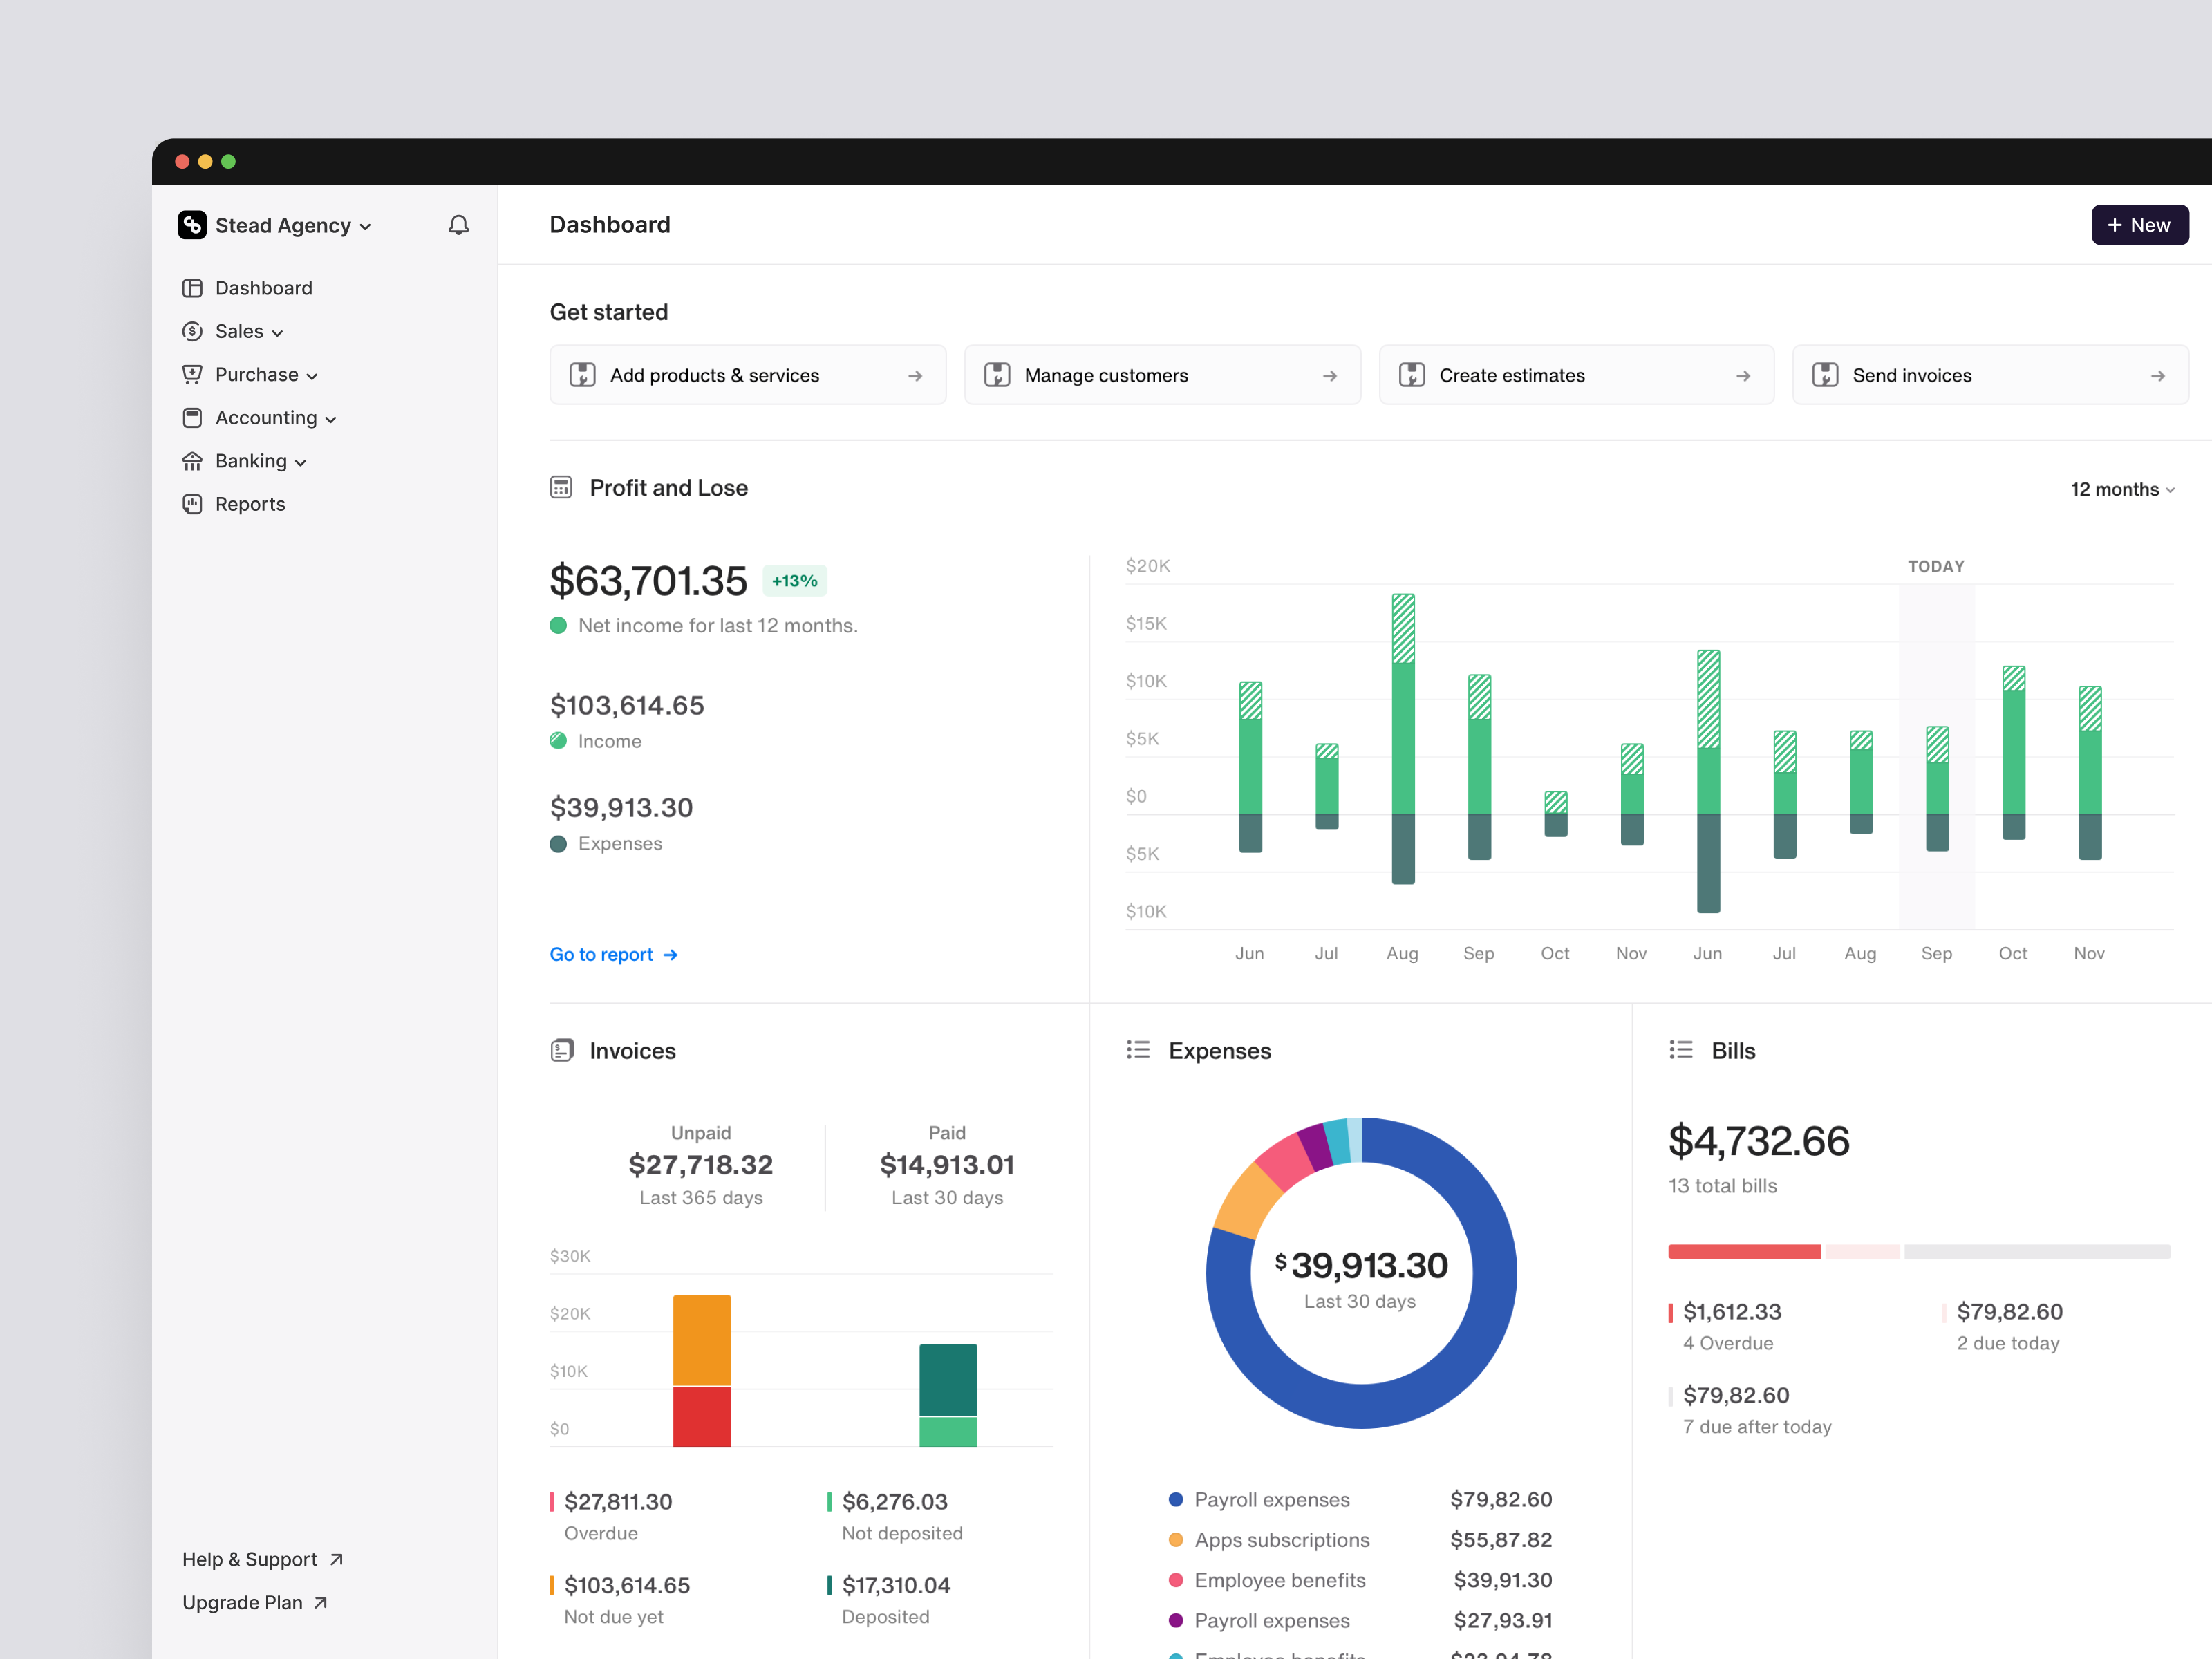The width and height of the screenshot is (2212, 1659).
Task: Select the Sales icon in the sidebar
Action: (x=193, y=331)
